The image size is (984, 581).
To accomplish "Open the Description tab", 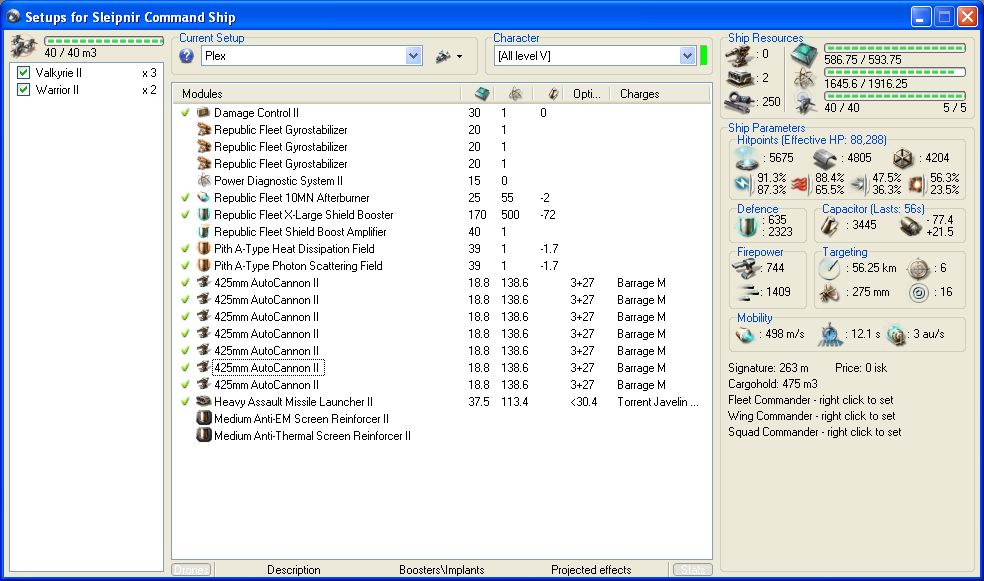I will 293,569.
